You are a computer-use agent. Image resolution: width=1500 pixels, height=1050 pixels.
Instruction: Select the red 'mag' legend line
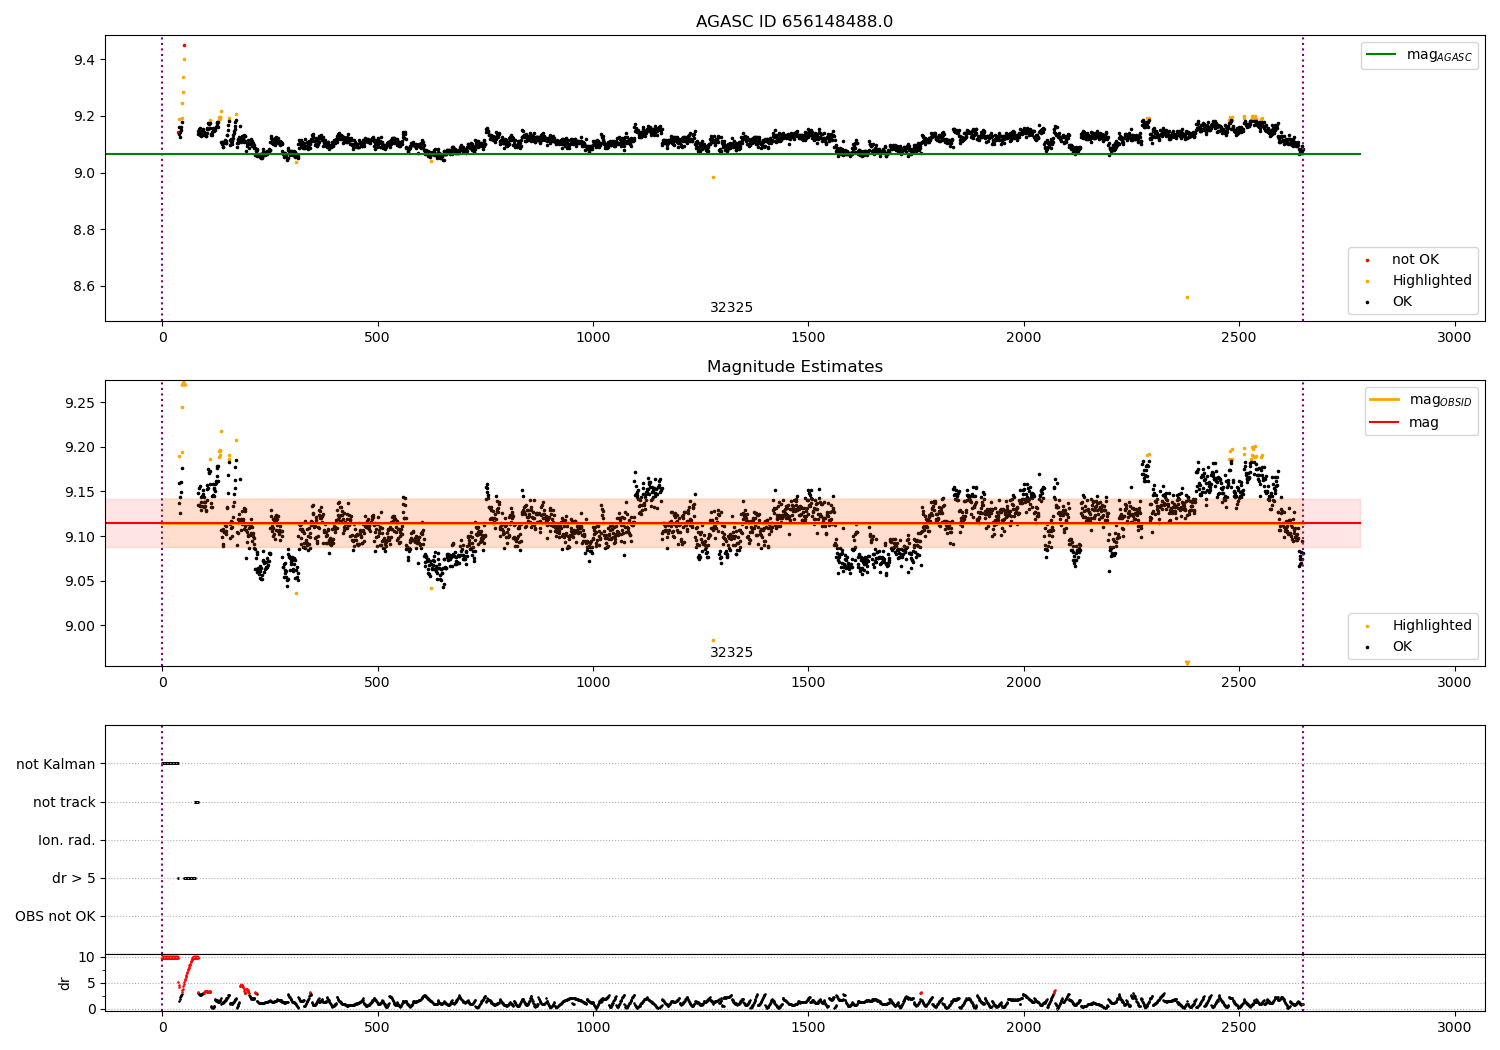tap(1385, 423)
